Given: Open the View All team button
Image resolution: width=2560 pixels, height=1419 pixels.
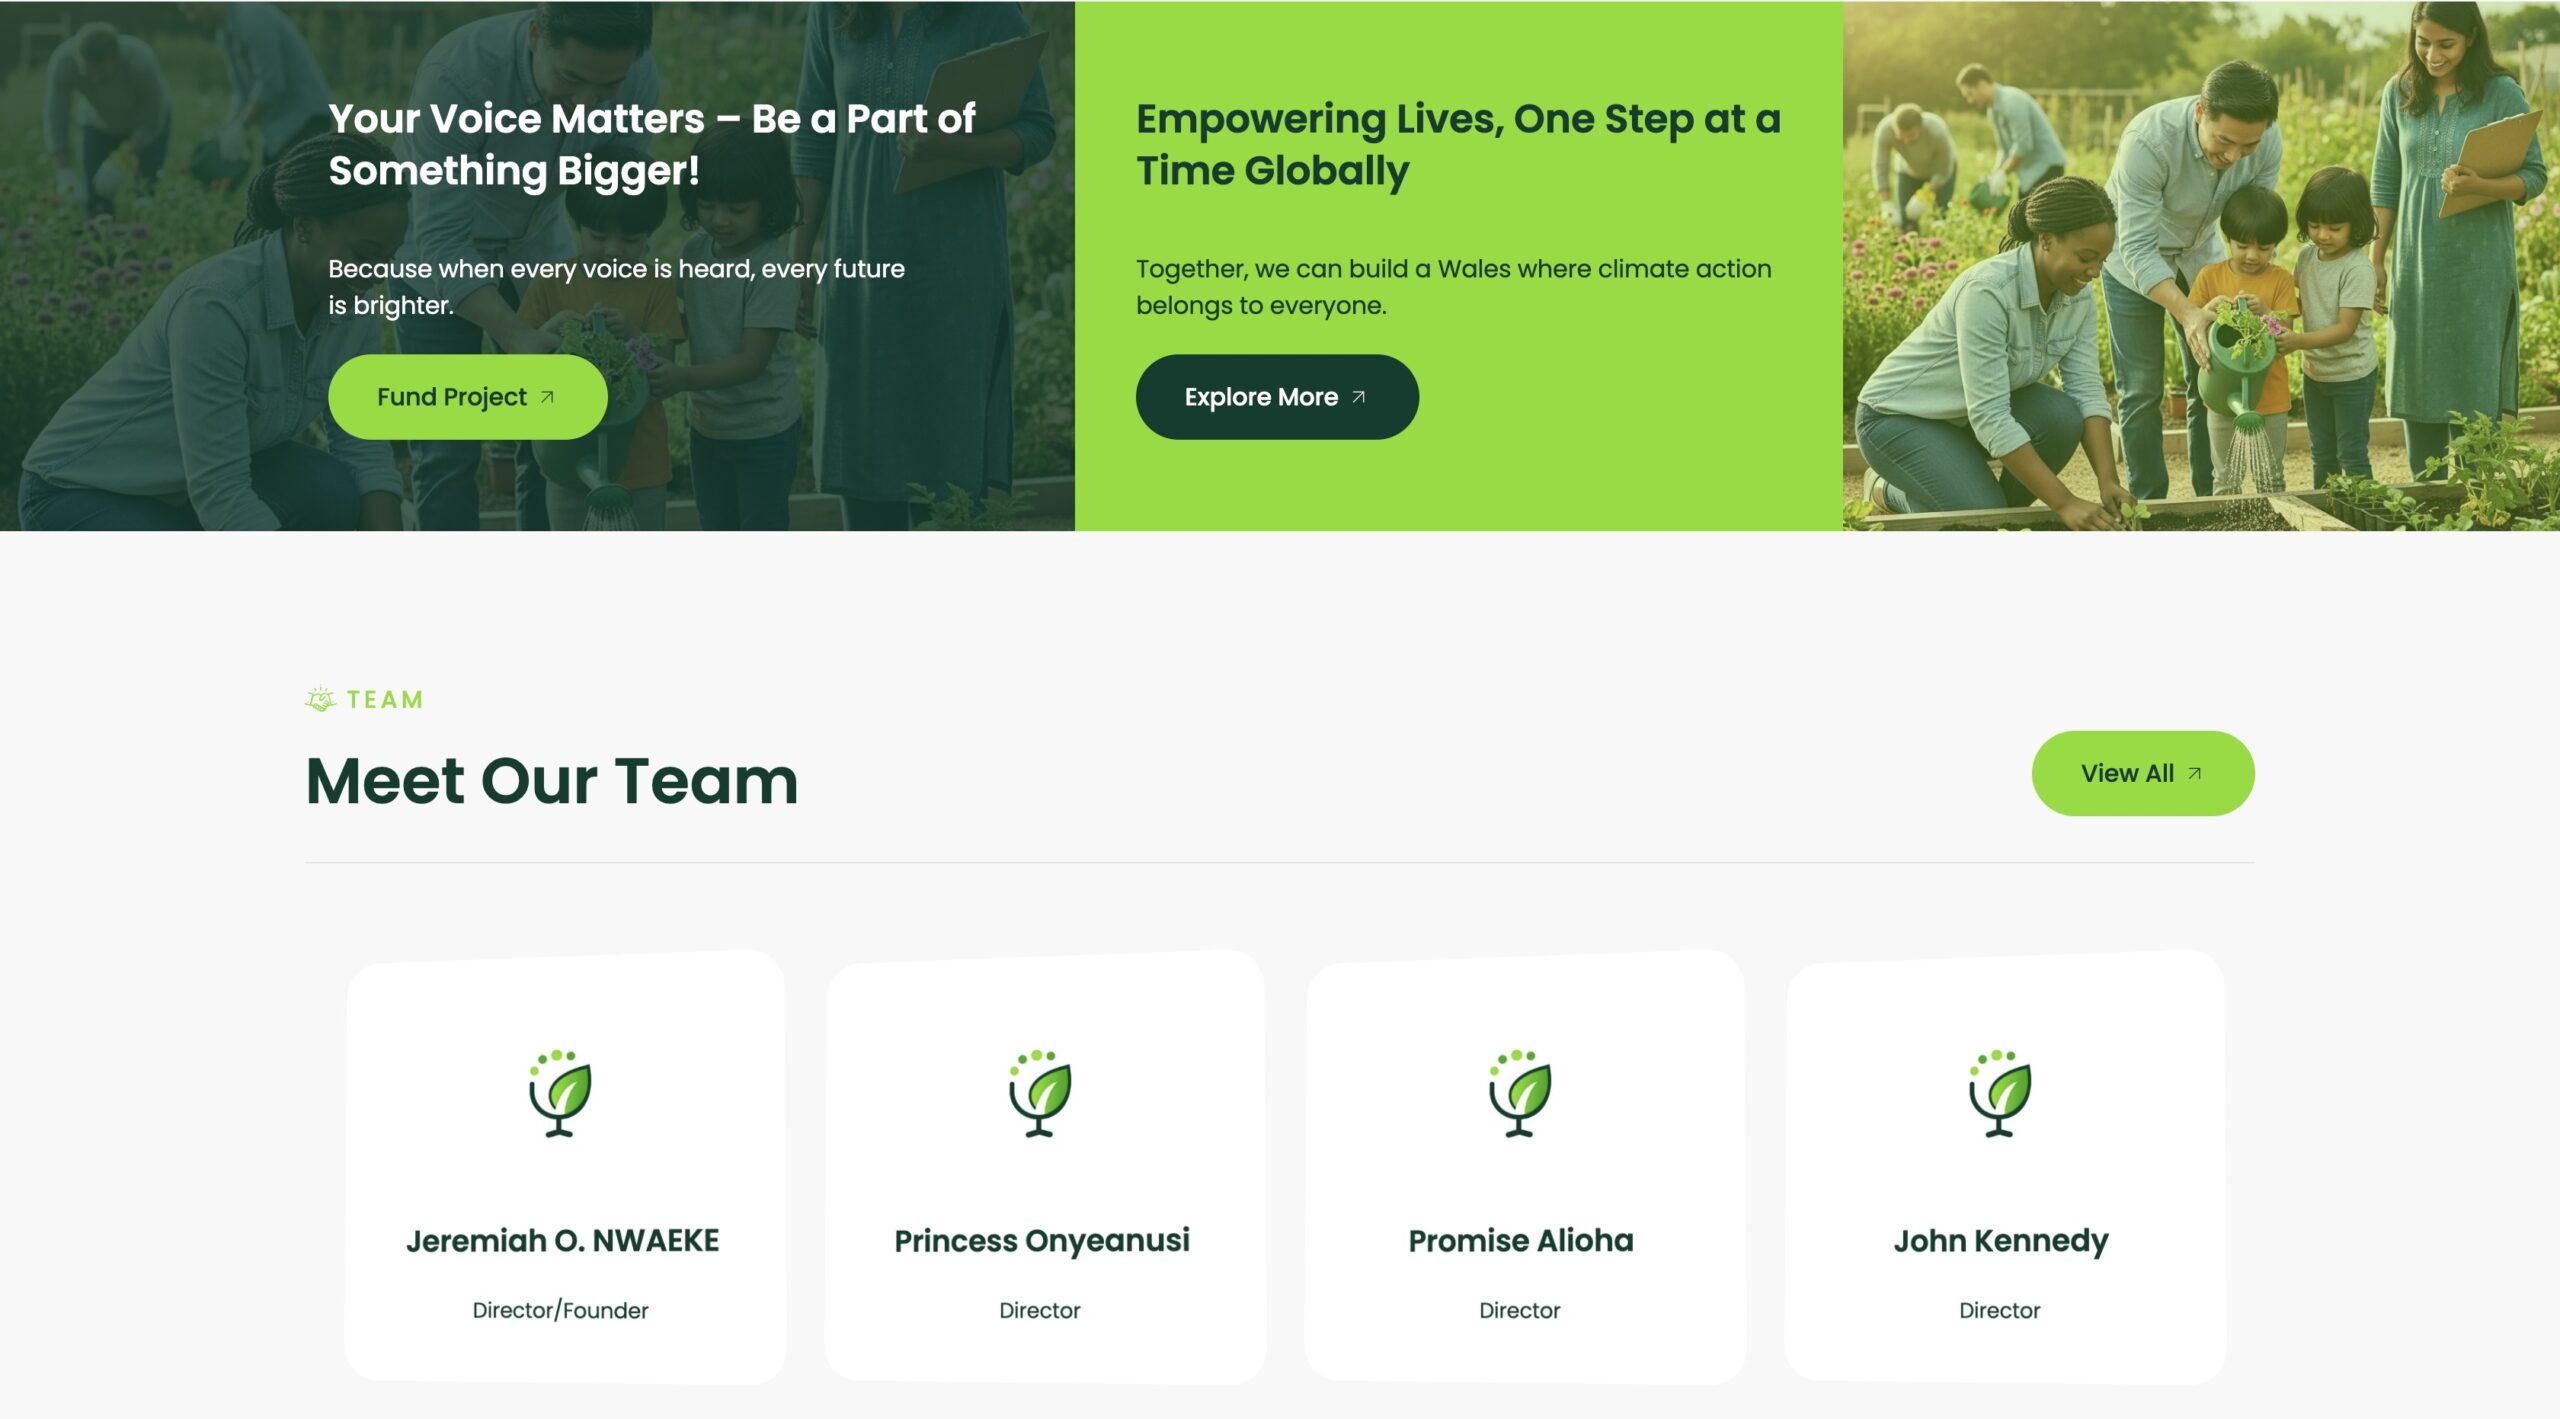Looking at the screenshot, I should 2142,773.
